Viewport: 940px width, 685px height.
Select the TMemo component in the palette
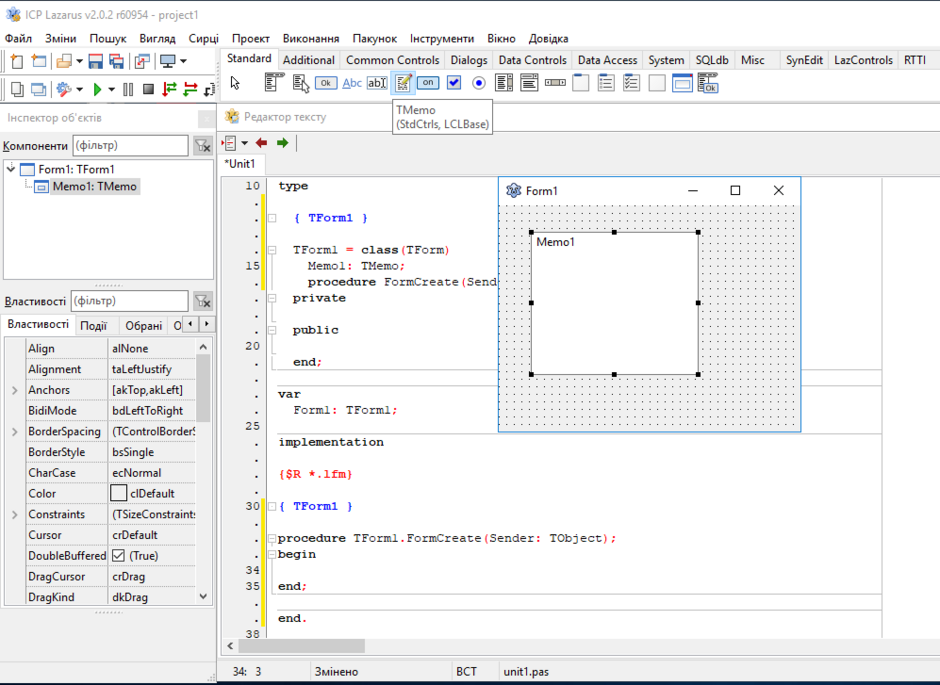click(403, 83)
